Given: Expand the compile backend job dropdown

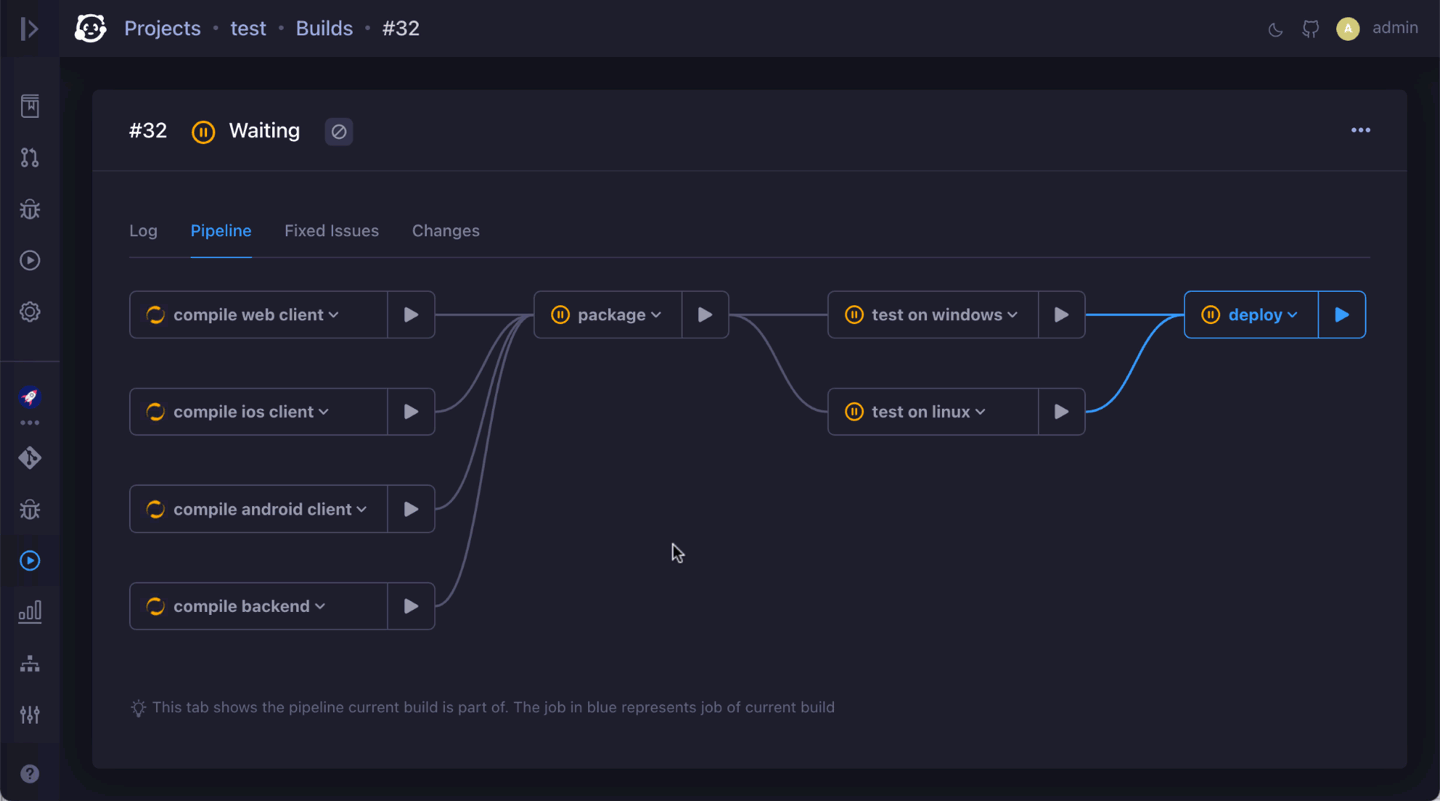Looking at the screenshot, I should 319,605.
